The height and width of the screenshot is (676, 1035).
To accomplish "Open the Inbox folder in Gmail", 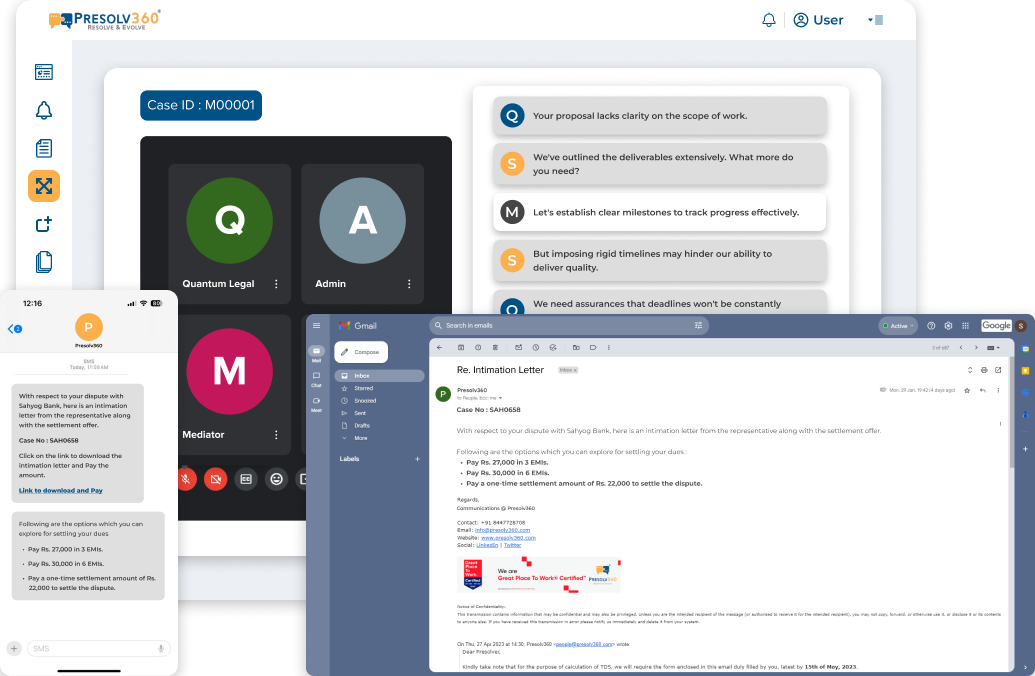I will [379, 376].
